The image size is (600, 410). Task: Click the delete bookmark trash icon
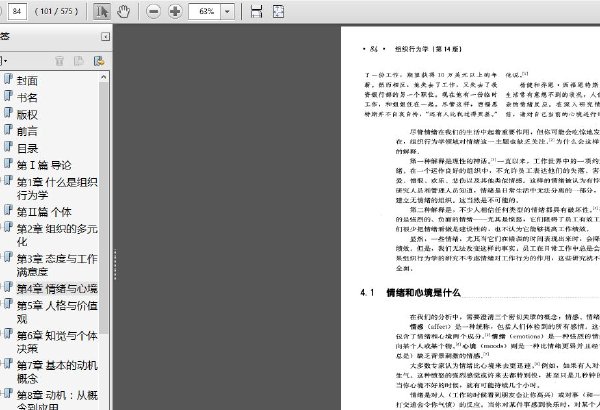pyautogui.click(x=59, y=61)
